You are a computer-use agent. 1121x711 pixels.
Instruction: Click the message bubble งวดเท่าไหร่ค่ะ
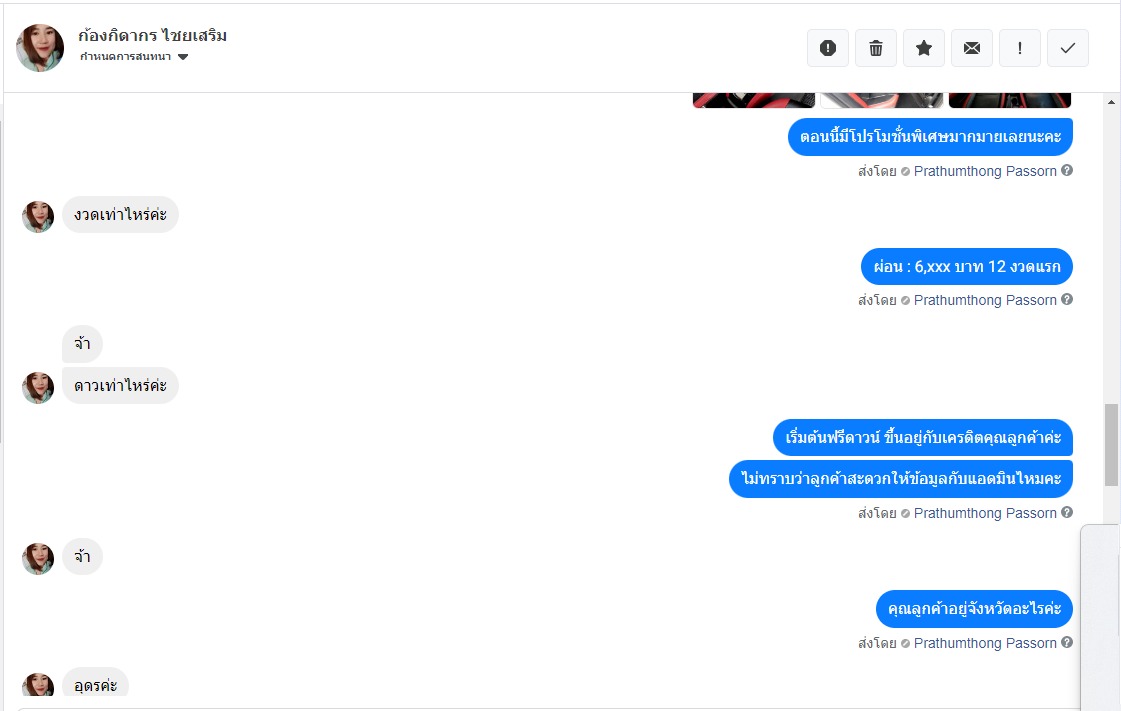120,214
